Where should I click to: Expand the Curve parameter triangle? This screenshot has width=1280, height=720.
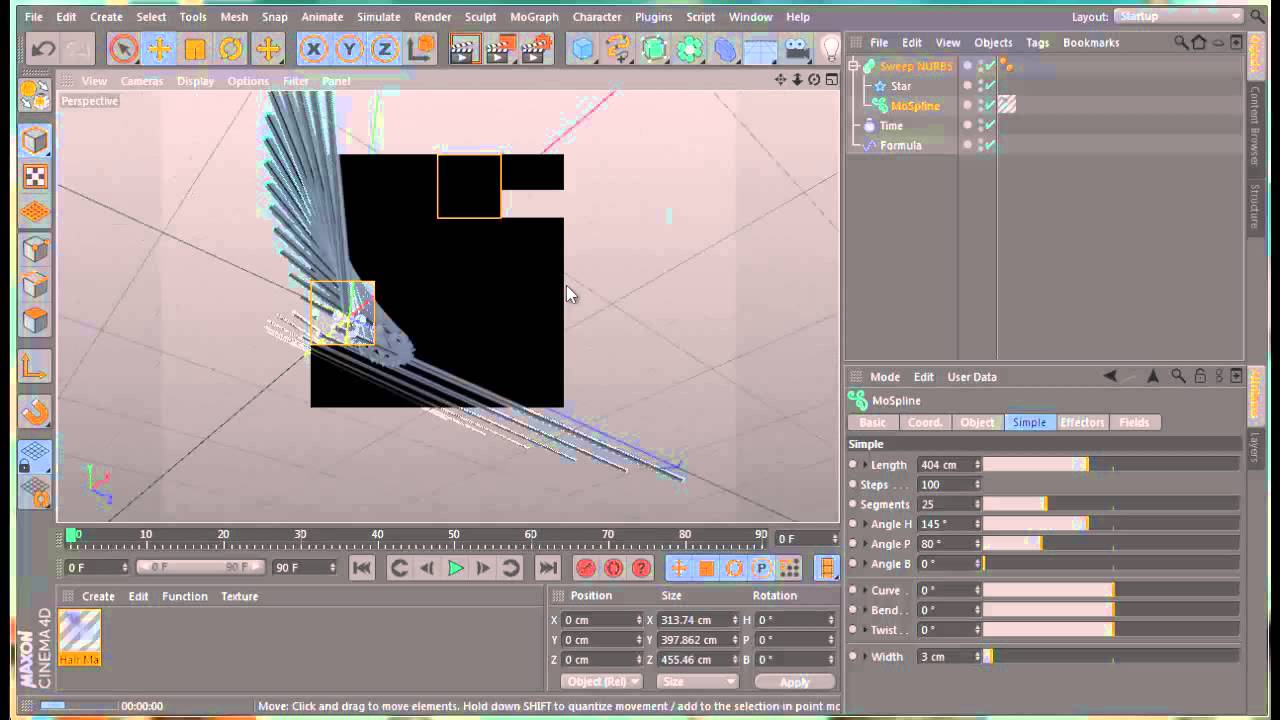point(865,590)
